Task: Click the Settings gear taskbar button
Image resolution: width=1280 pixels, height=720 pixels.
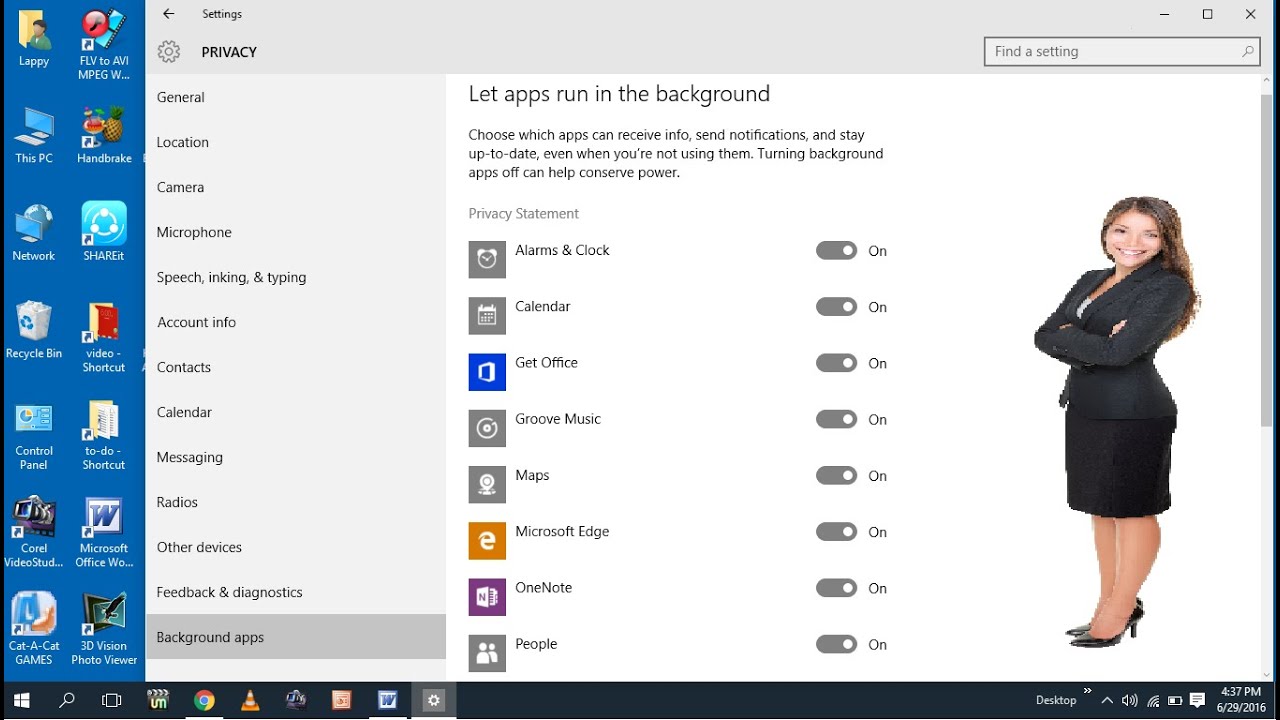Action: 434,700
